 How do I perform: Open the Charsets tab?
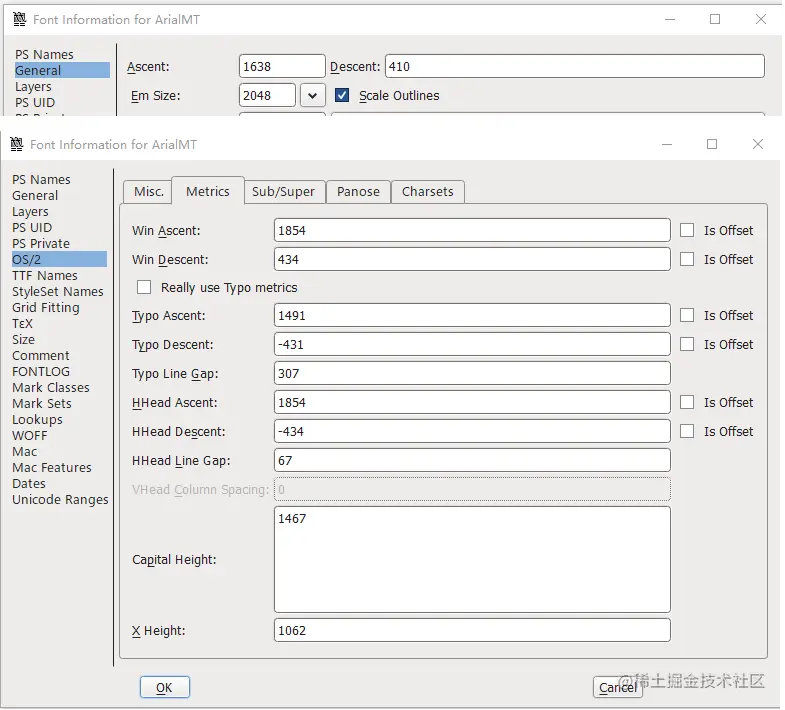[428, 192]
